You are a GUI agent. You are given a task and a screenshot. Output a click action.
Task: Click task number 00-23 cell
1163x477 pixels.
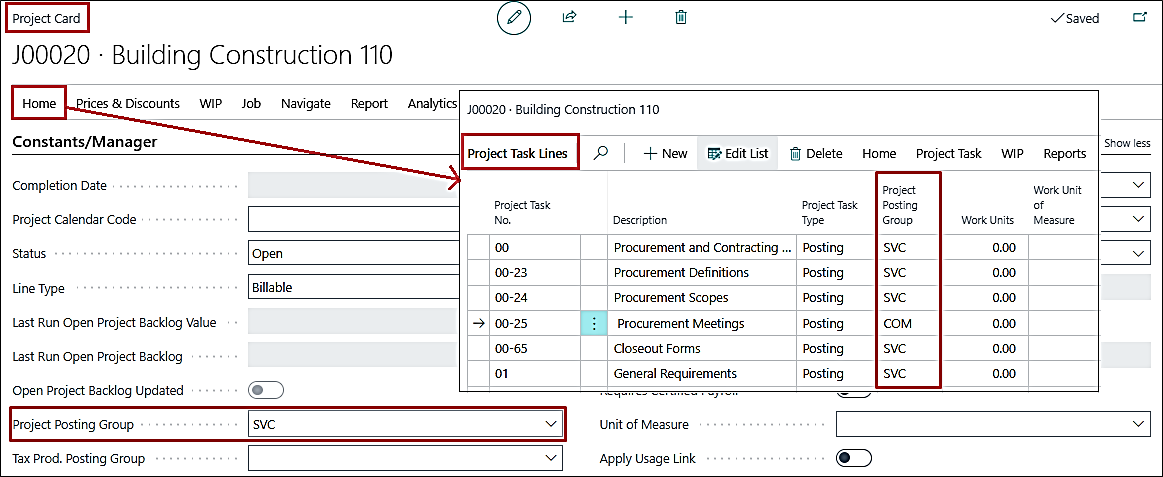pyautogui.click(x=534, y=272)
